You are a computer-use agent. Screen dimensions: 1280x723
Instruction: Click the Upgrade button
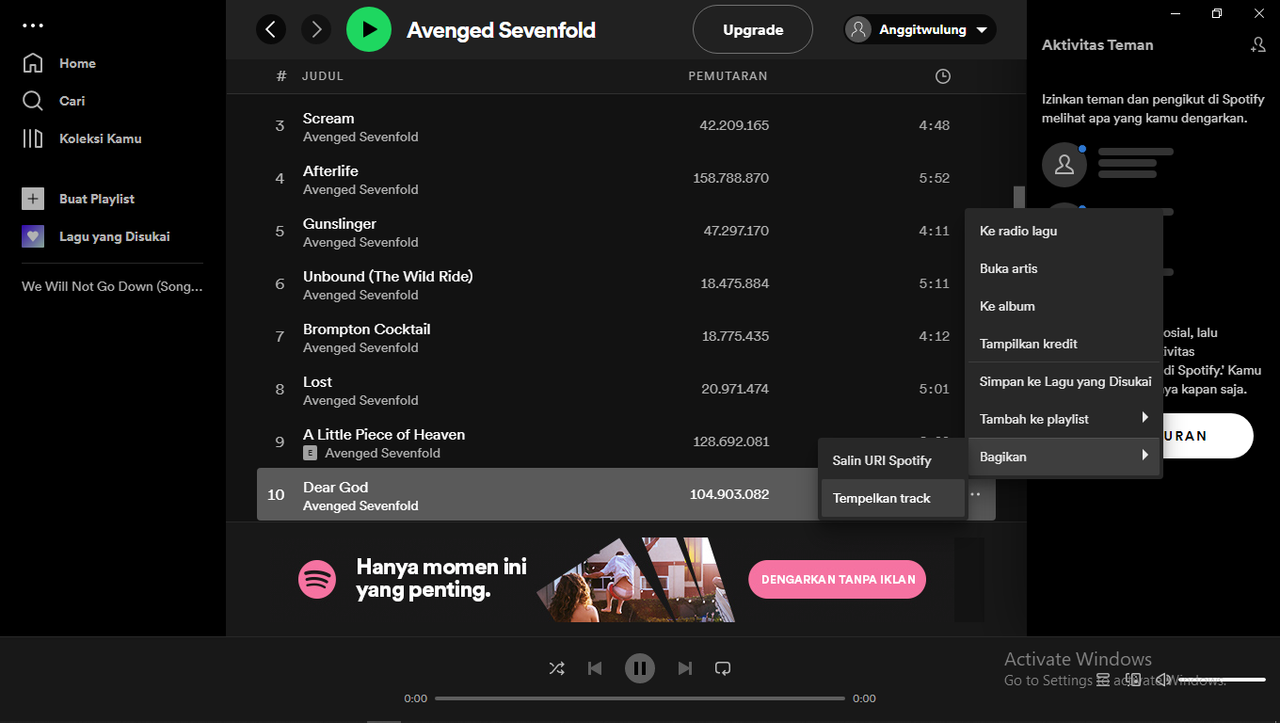[753, 30]
